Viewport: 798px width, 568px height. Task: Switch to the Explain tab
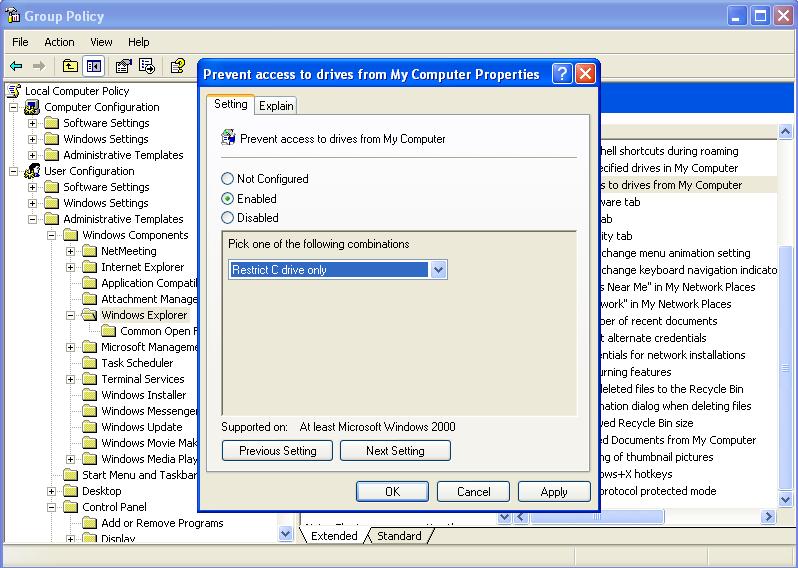click(x=276, y=106)
